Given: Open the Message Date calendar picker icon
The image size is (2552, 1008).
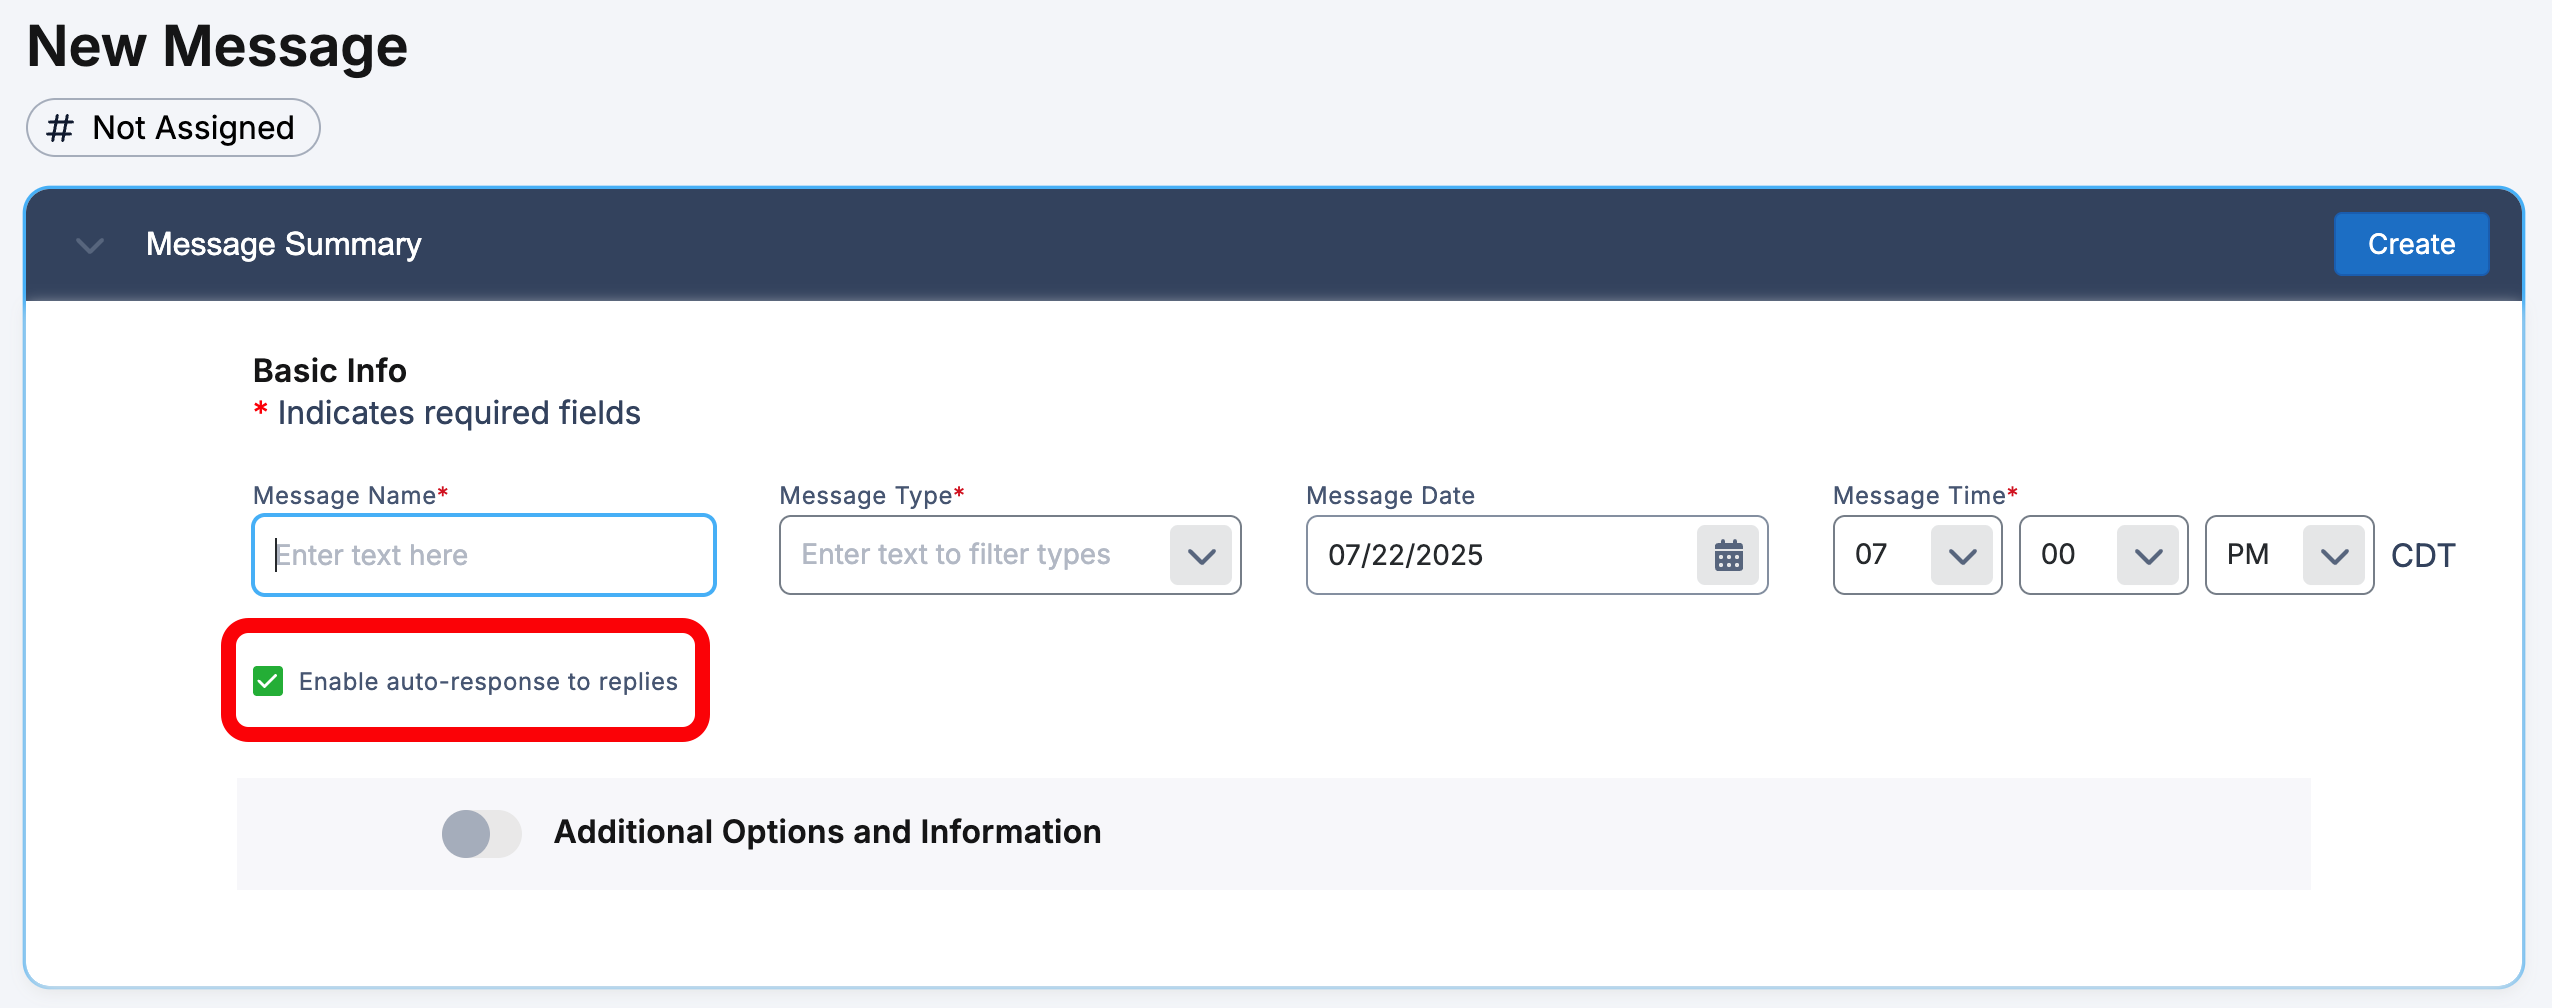Looking at the screenshot, I should tap(1728, 555).
